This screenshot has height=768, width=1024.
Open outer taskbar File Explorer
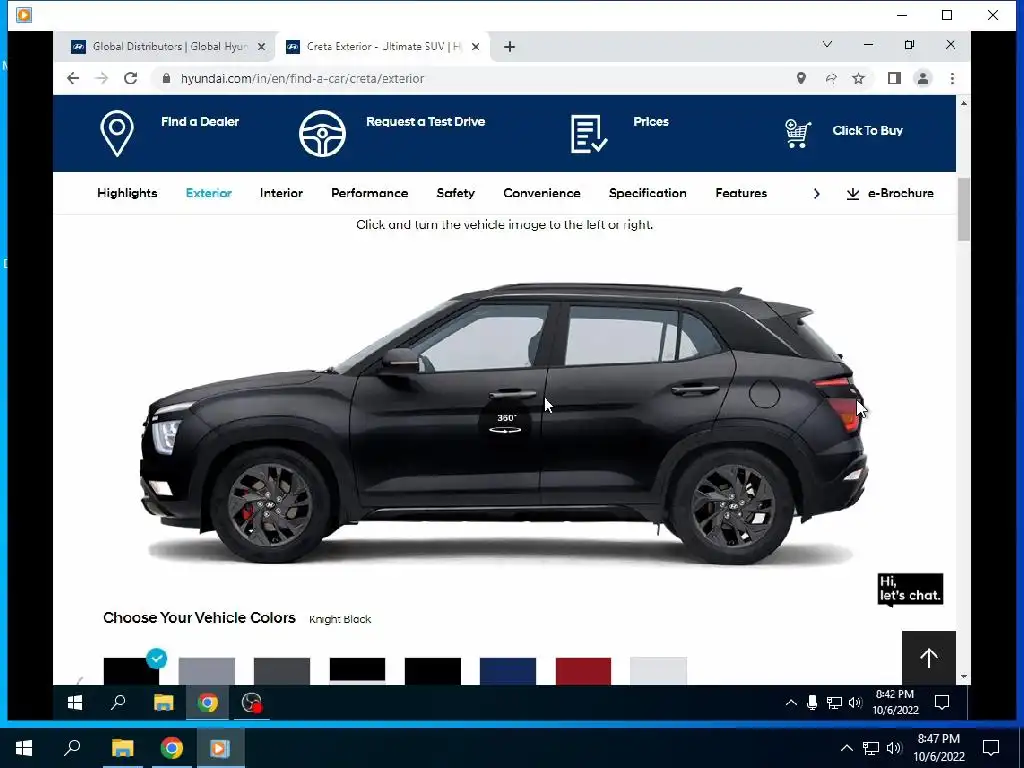pos(122,748)
